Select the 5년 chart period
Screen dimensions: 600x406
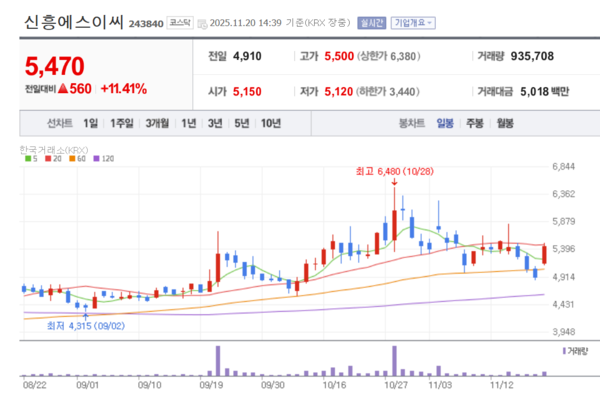pyautogui.click(x=242, y=123)
